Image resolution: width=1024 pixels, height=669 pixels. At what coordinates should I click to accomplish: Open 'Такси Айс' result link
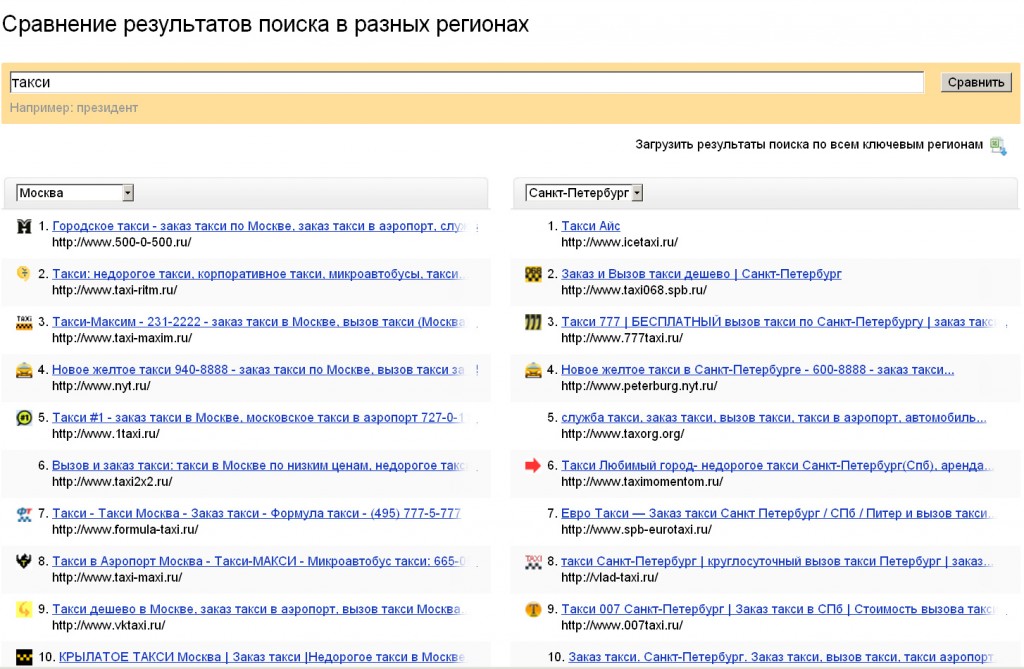point(590,225)
